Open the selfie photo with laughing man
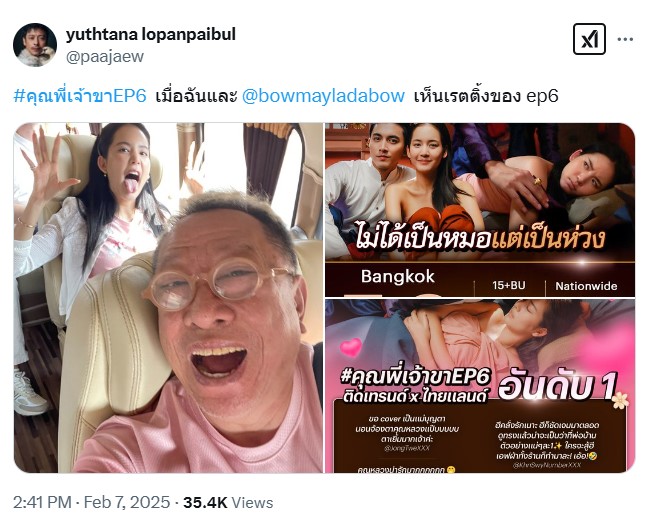Screen dimensions: 647x524 168,297
